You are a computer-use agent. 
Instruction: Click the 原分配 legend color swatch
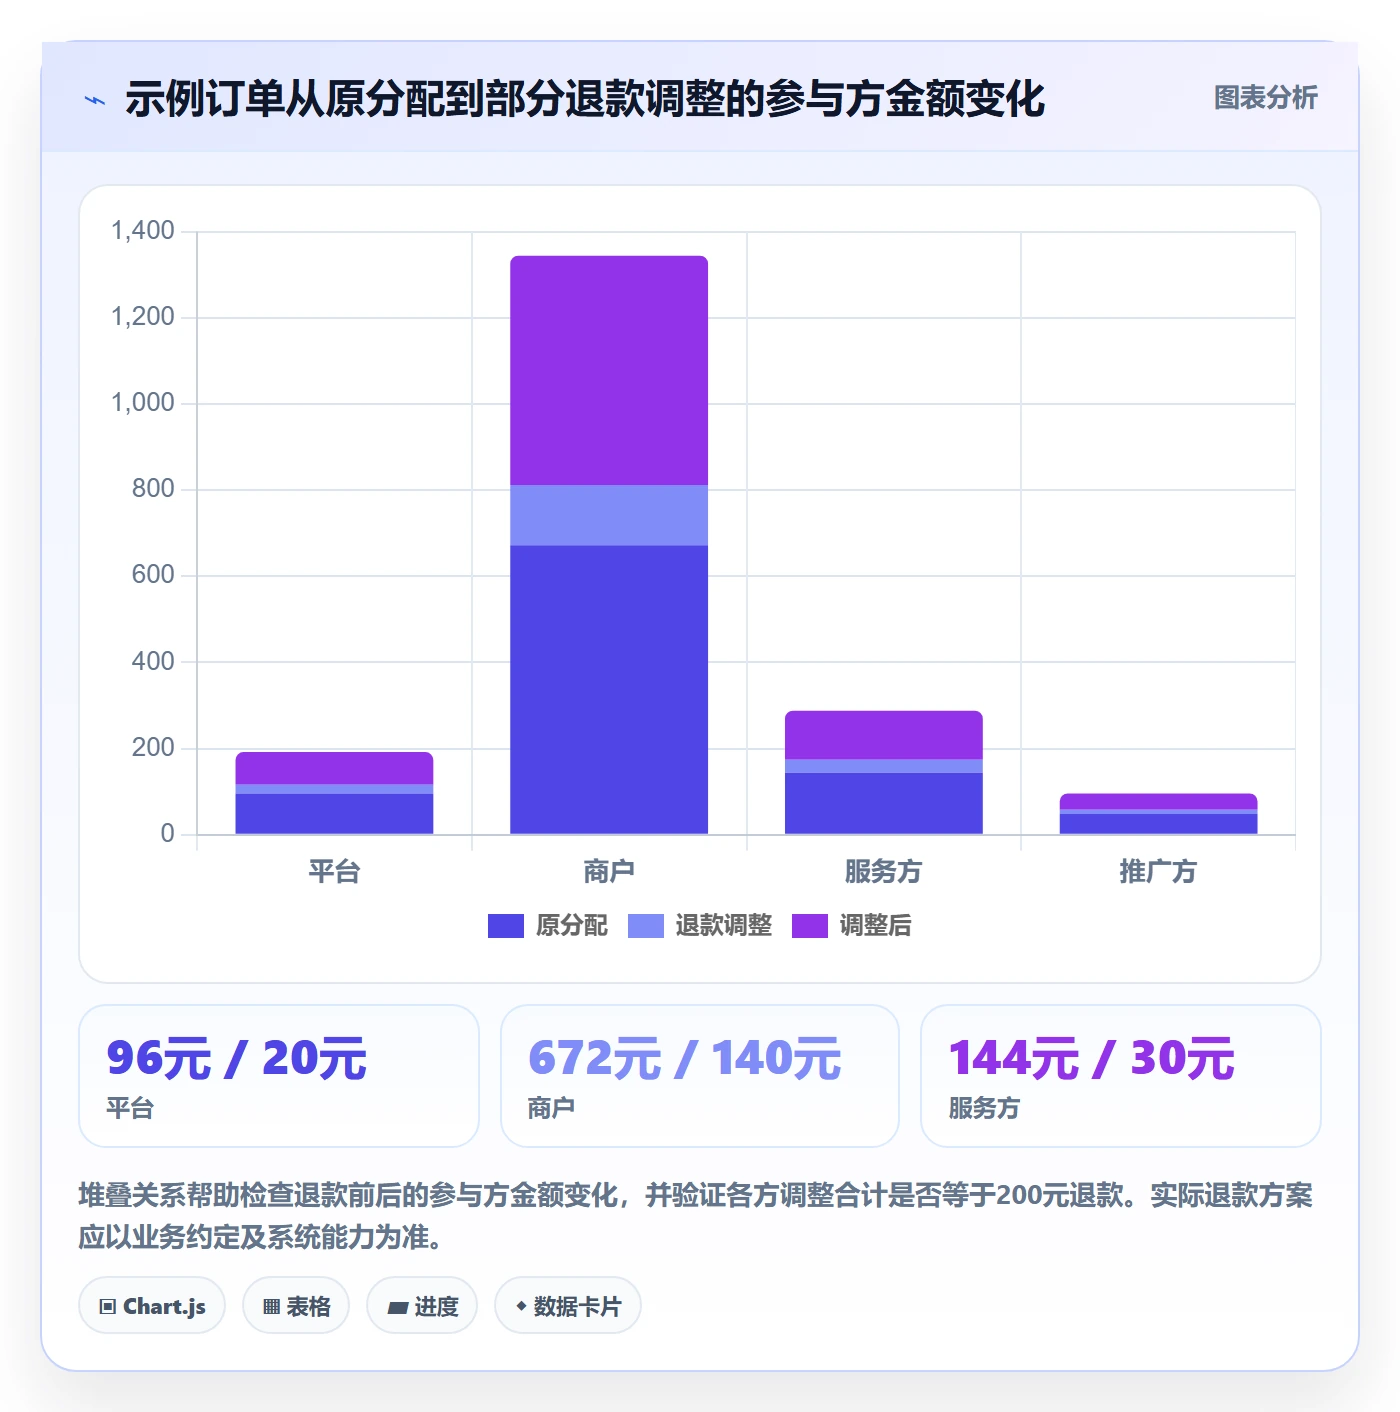tap(505, 926)
